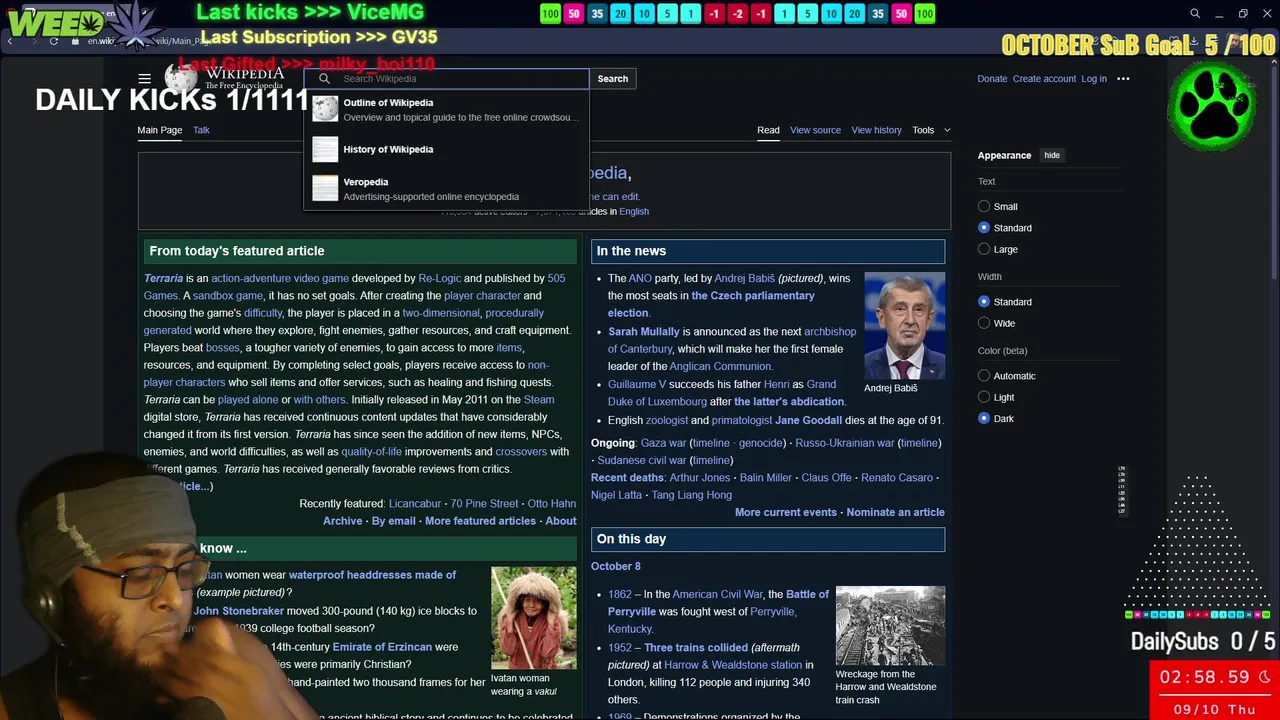Select Standard text size

coord(984,228)
